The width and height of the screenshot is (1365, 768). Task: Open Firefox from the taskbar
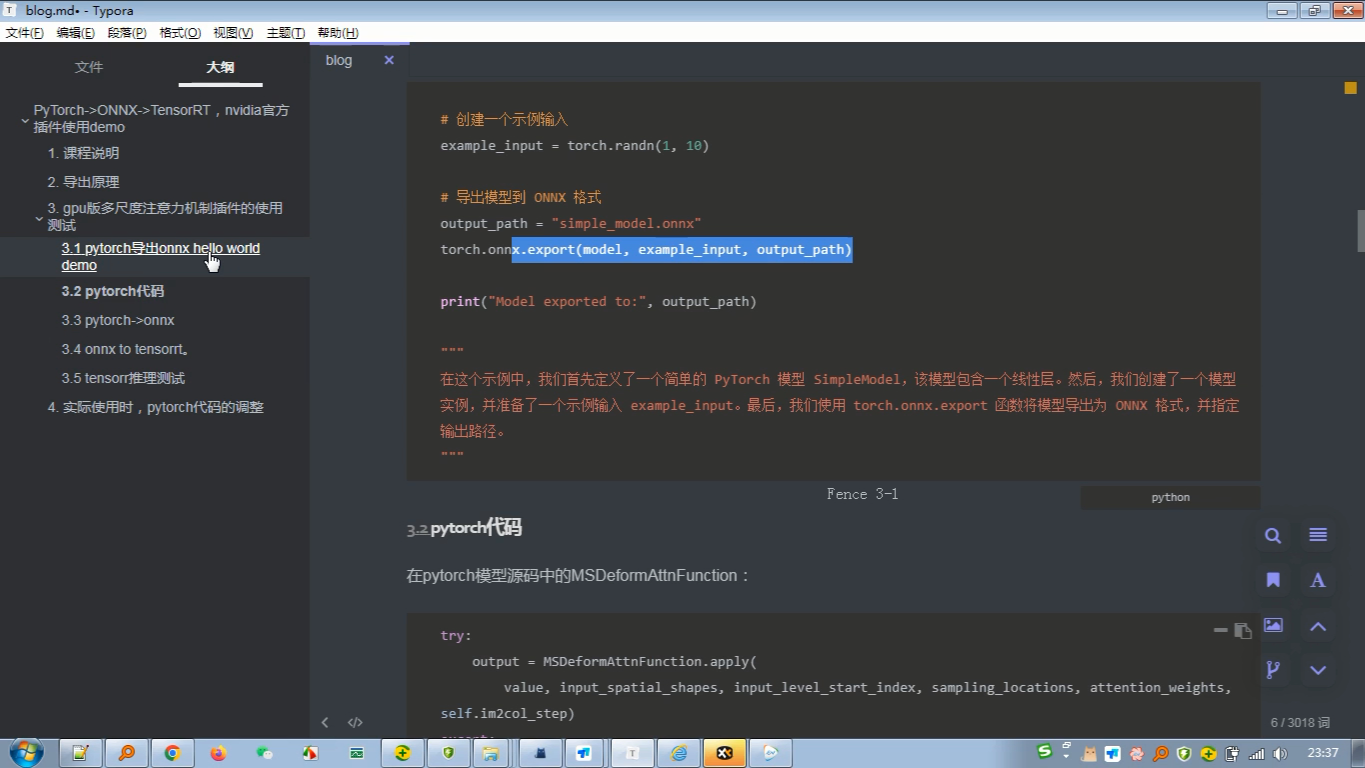(218, 753)
